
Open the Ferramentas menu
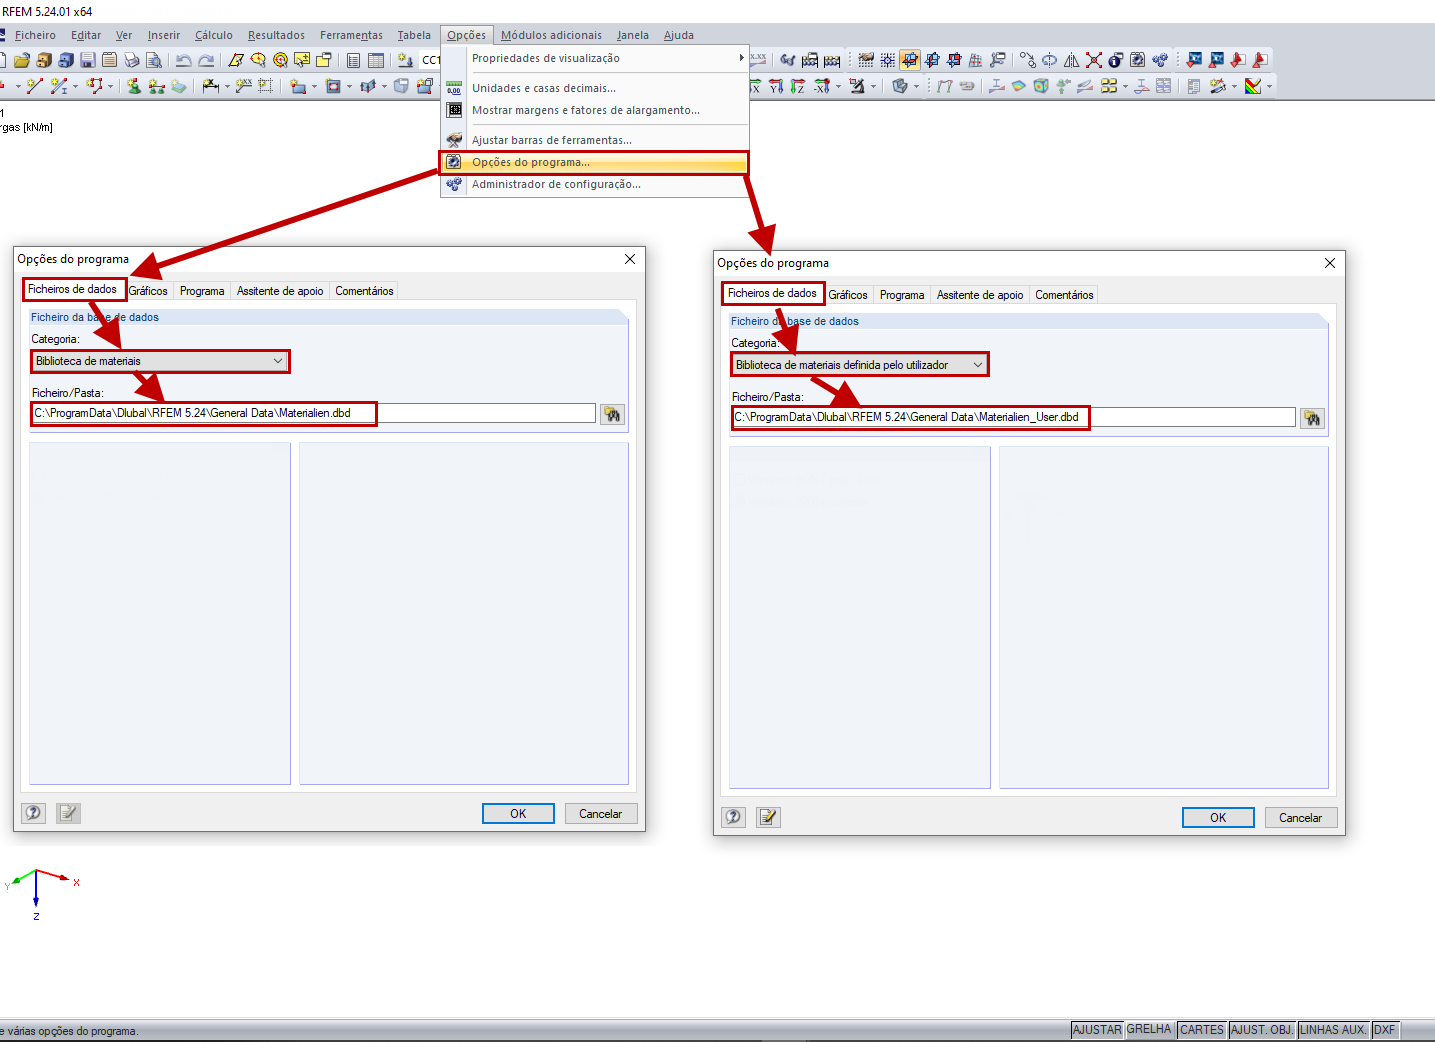click(351, 35)
